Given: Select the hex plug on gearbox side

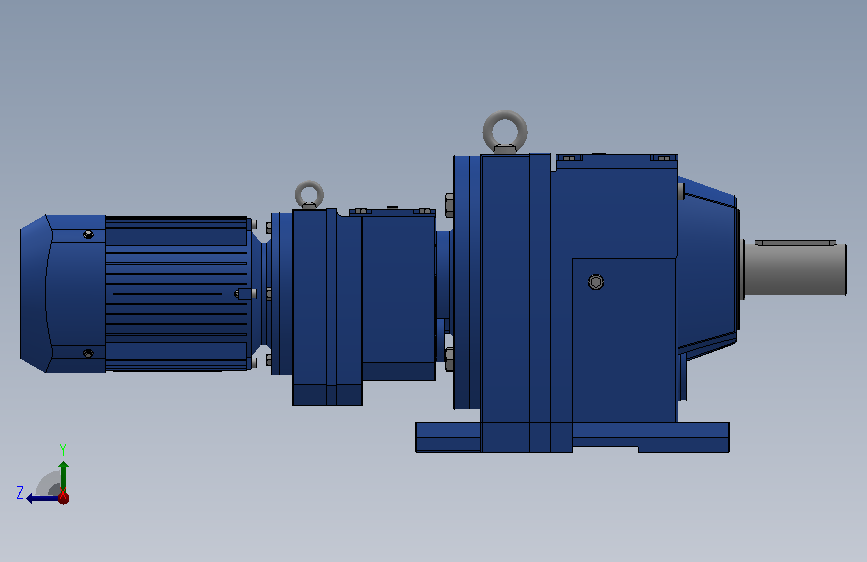Looking at the screenshot, I should point(596,282).
